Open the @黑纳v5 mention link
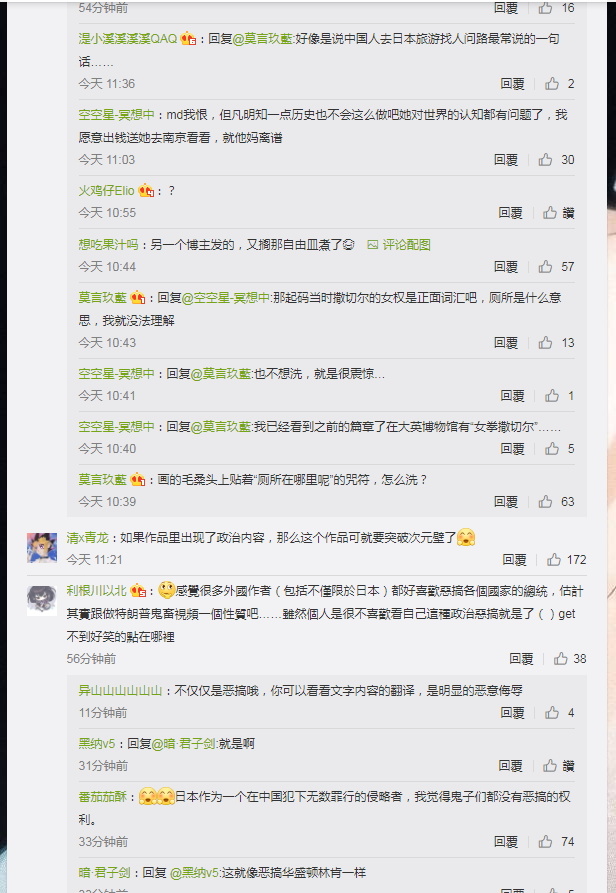 click(x=194, y=872)
